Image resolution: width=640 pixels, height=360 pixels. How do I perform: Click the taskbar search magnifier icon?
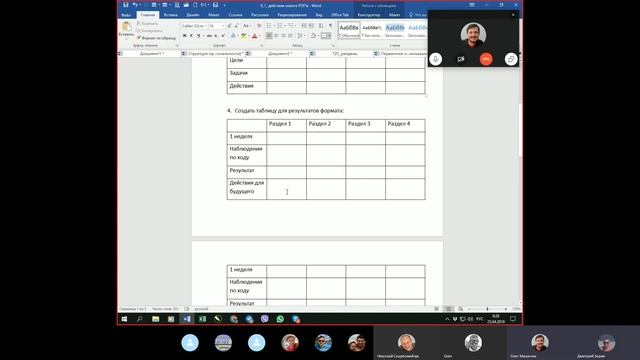tap(140, 319)
